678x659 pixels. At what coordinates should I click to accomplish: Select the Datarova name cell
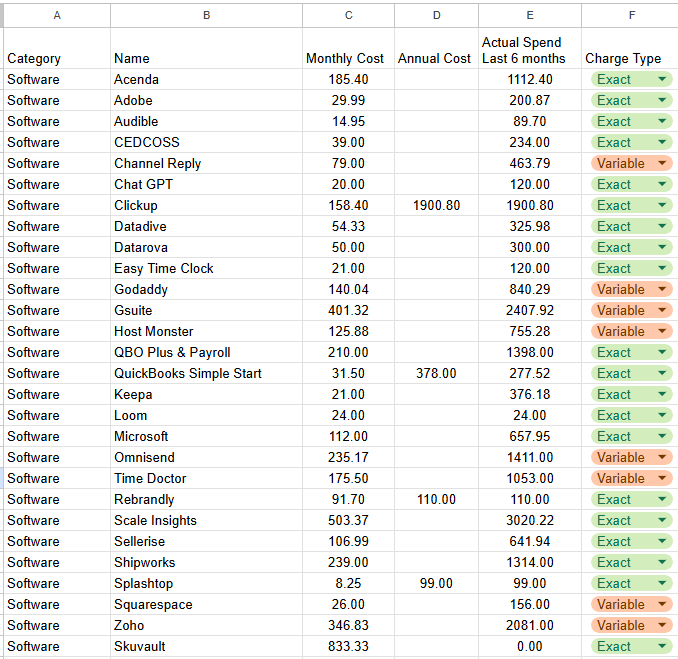pos(207,247)
